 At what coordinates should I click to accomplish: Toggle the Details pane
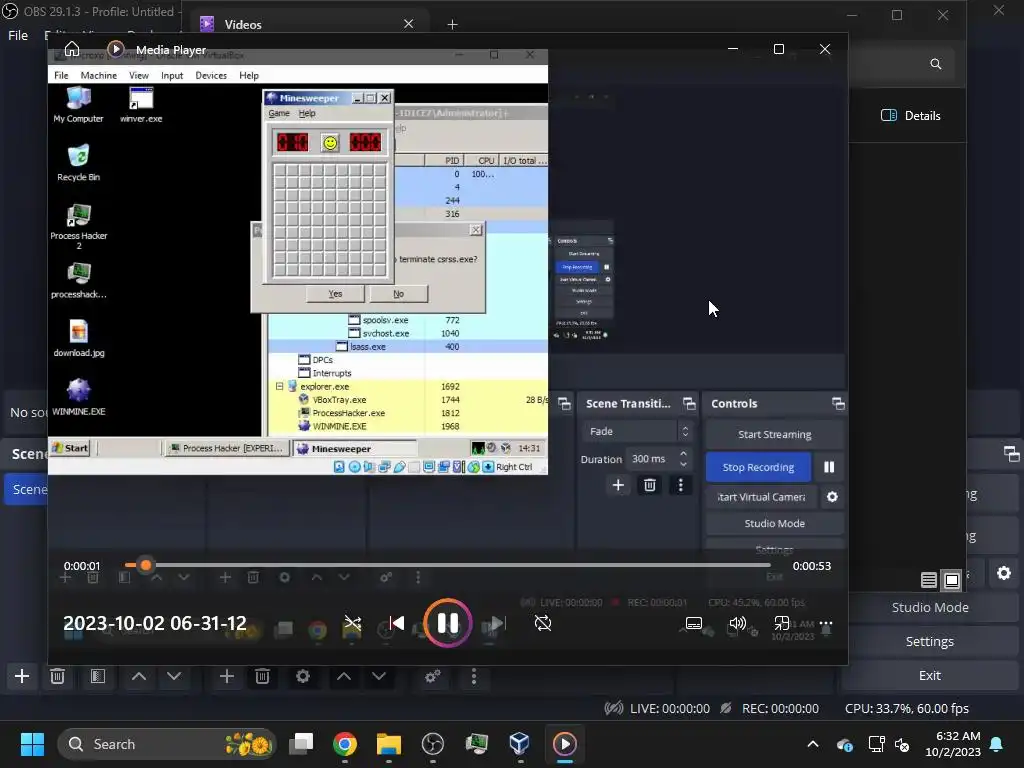pyautogui.click(x=911, y=116)
